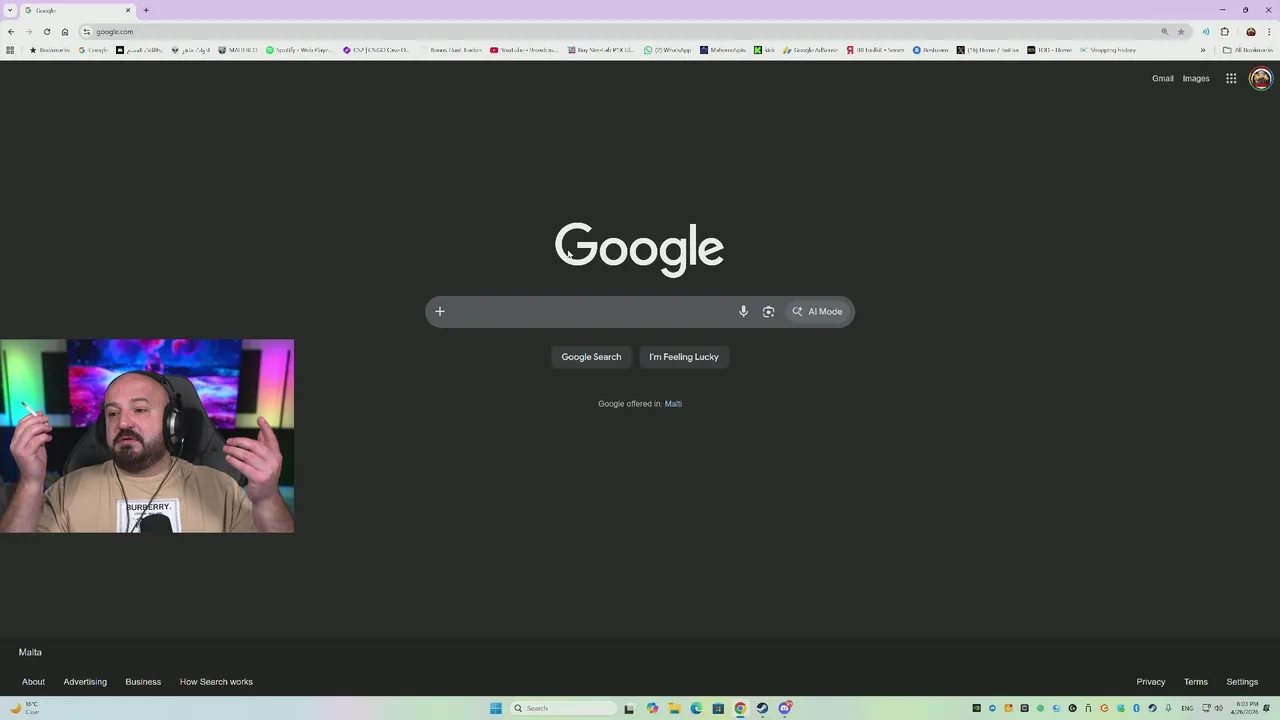Image resolution: width=1280 pixels, height=720 pixels.
Task: Open footer Settings menu
Action: (x=1242, y=682)
